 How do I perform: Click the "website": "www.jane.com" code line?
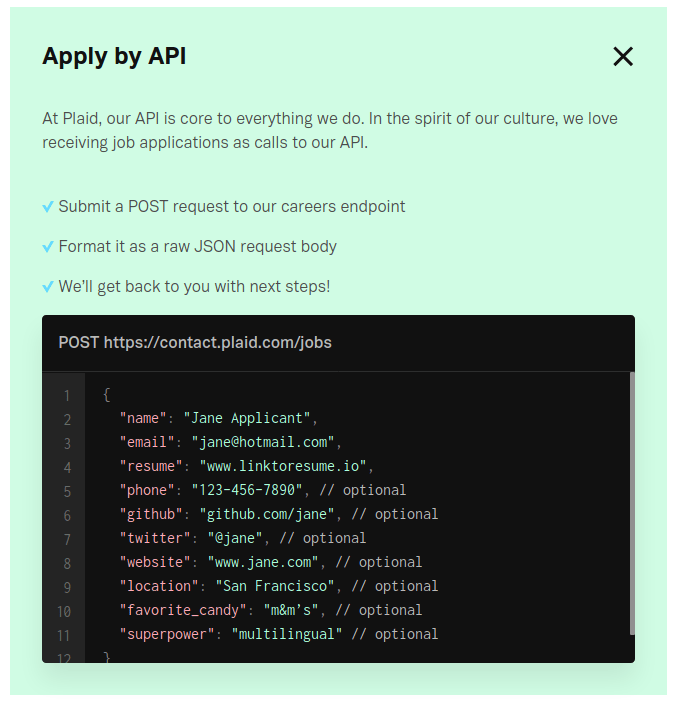pyautogui.click(x=271, y=562)
